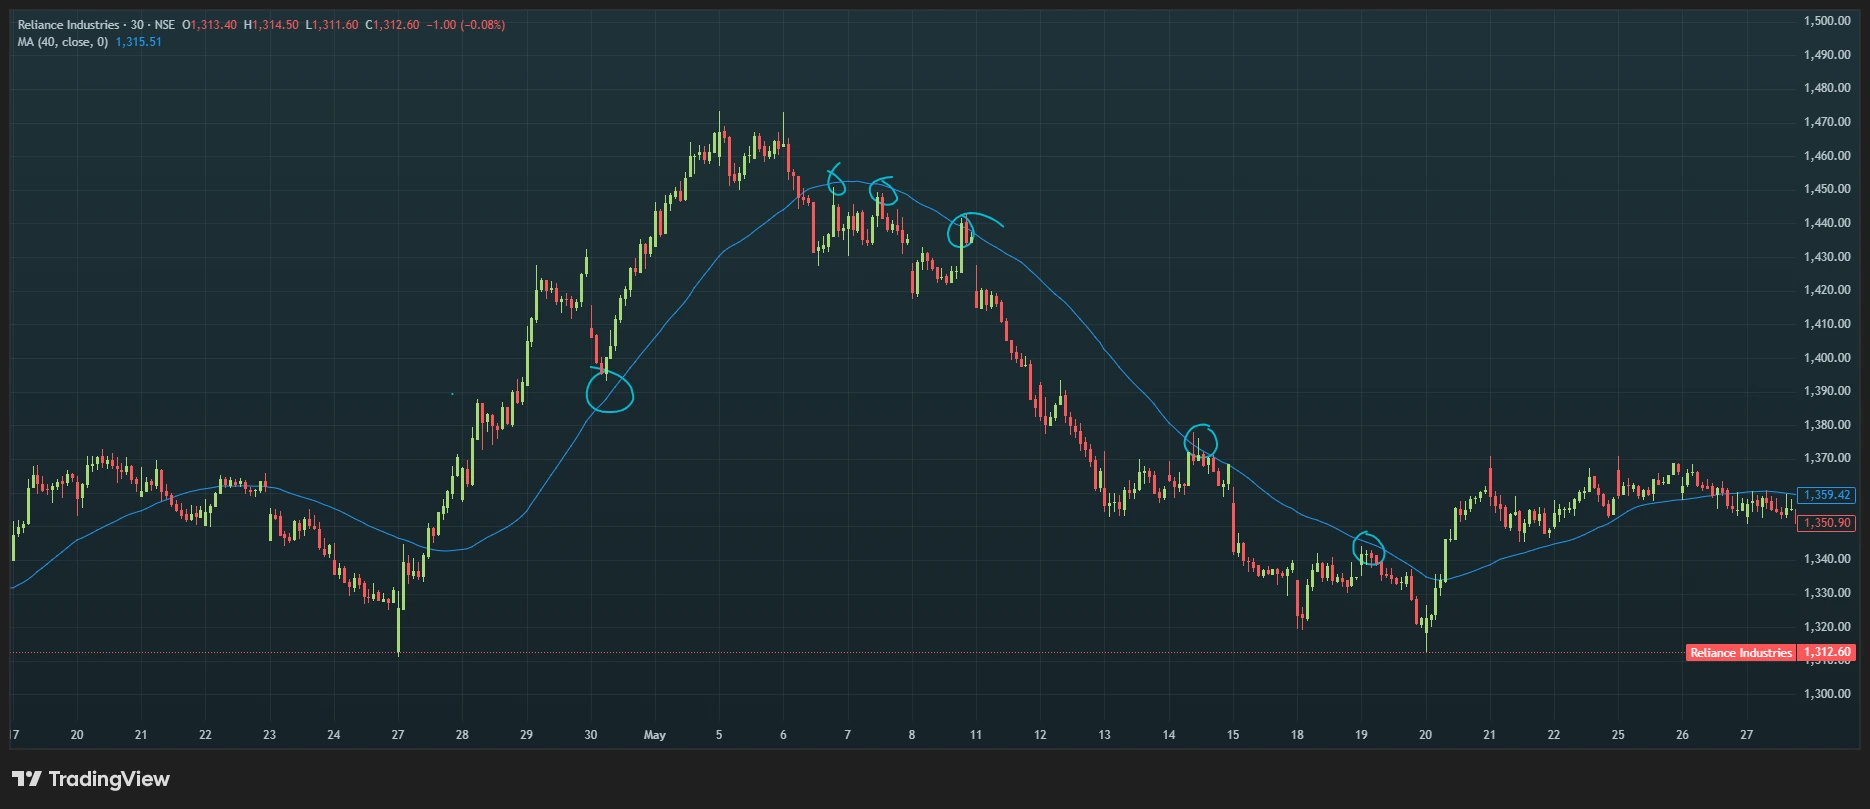Click the 1,390.00 price axis label
Screen dimensions: 1870x809
(x=1827, y=391)
